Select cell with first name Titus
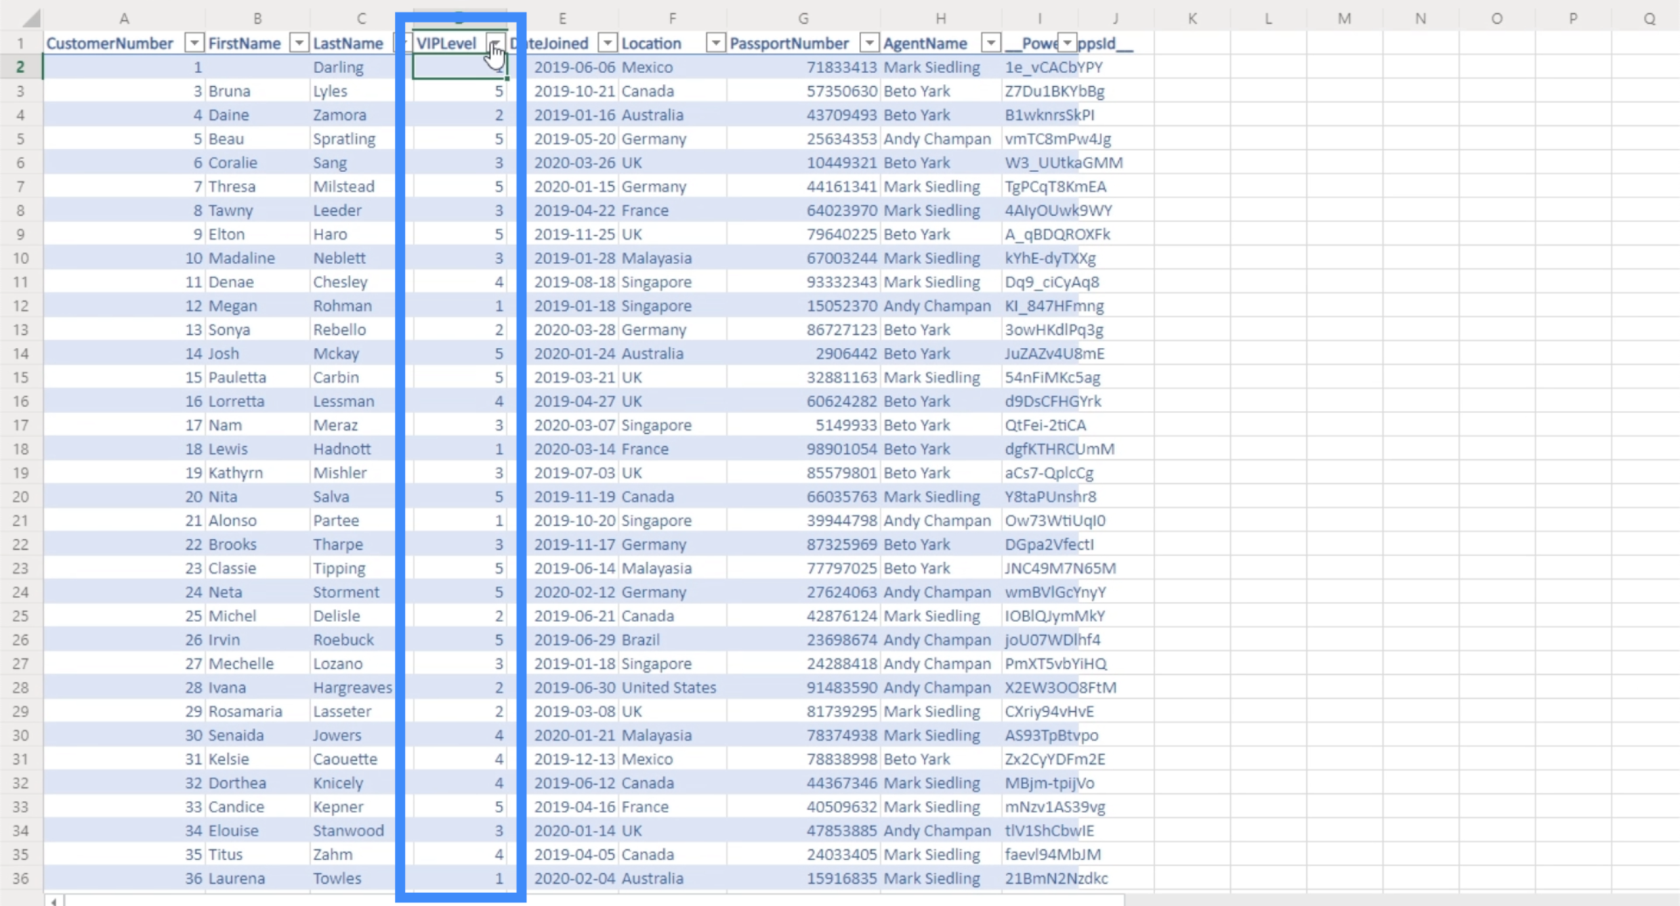Image resolution: width=1680 pixels, height=906 pixels. click(257, 854)
